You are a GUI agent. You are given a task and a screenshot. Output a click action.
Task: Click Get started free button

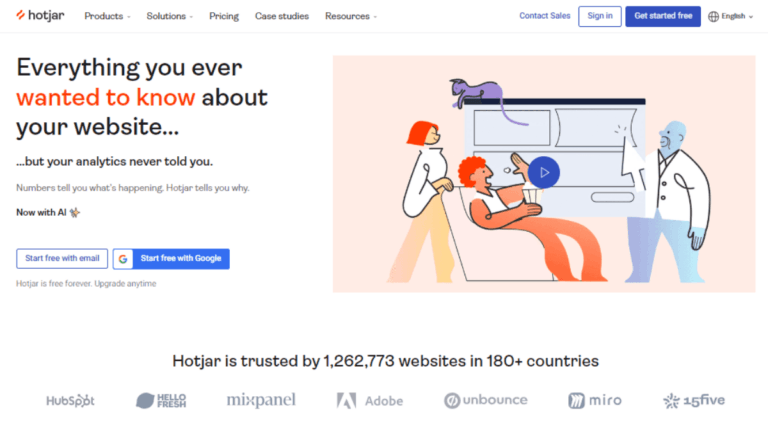click(663, 16)
